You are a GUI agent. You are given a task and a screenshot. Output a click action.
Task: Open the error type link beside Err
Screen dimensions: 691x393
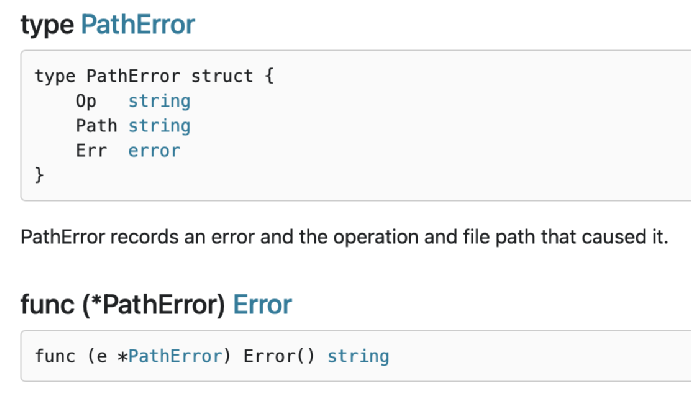pos(154,151)
